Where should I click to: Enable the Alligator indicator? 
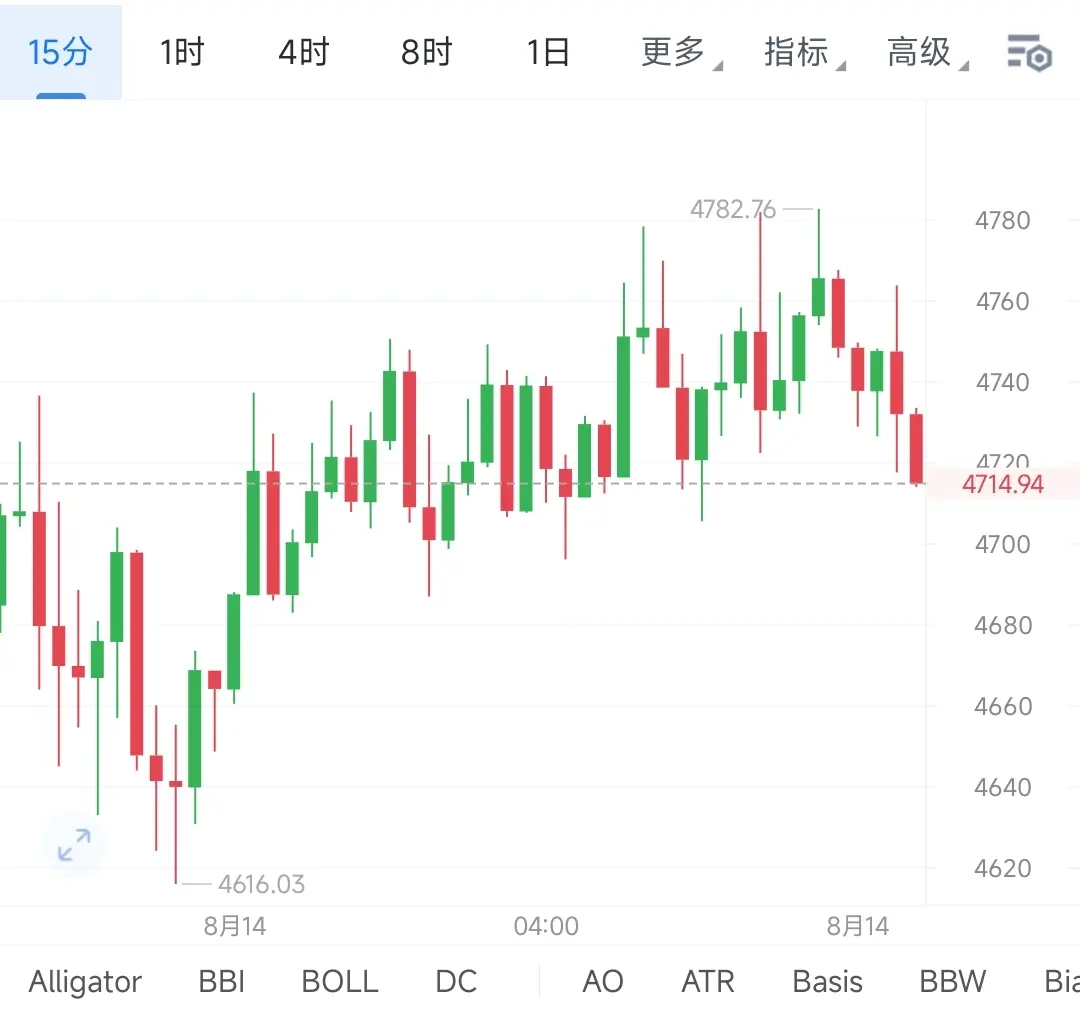point(85,981)
